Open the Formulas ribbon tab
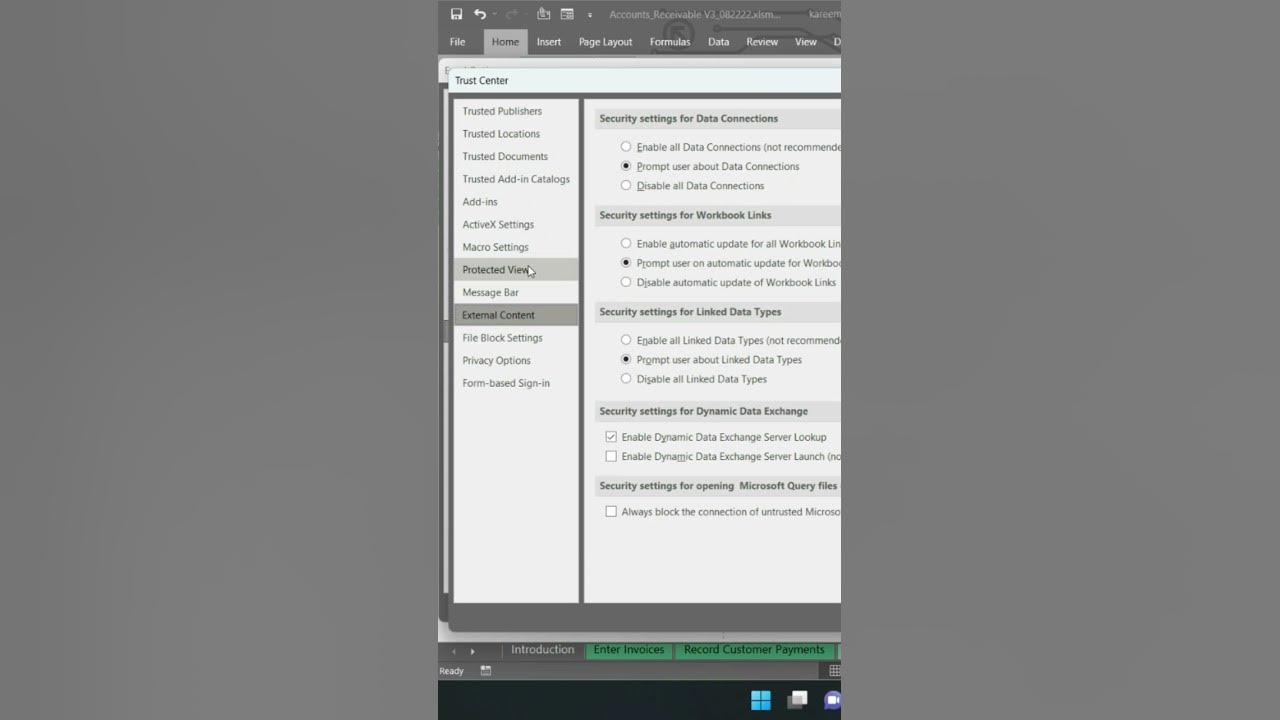The width and height of the screenshot is (1280, 720). coord(670,42)
